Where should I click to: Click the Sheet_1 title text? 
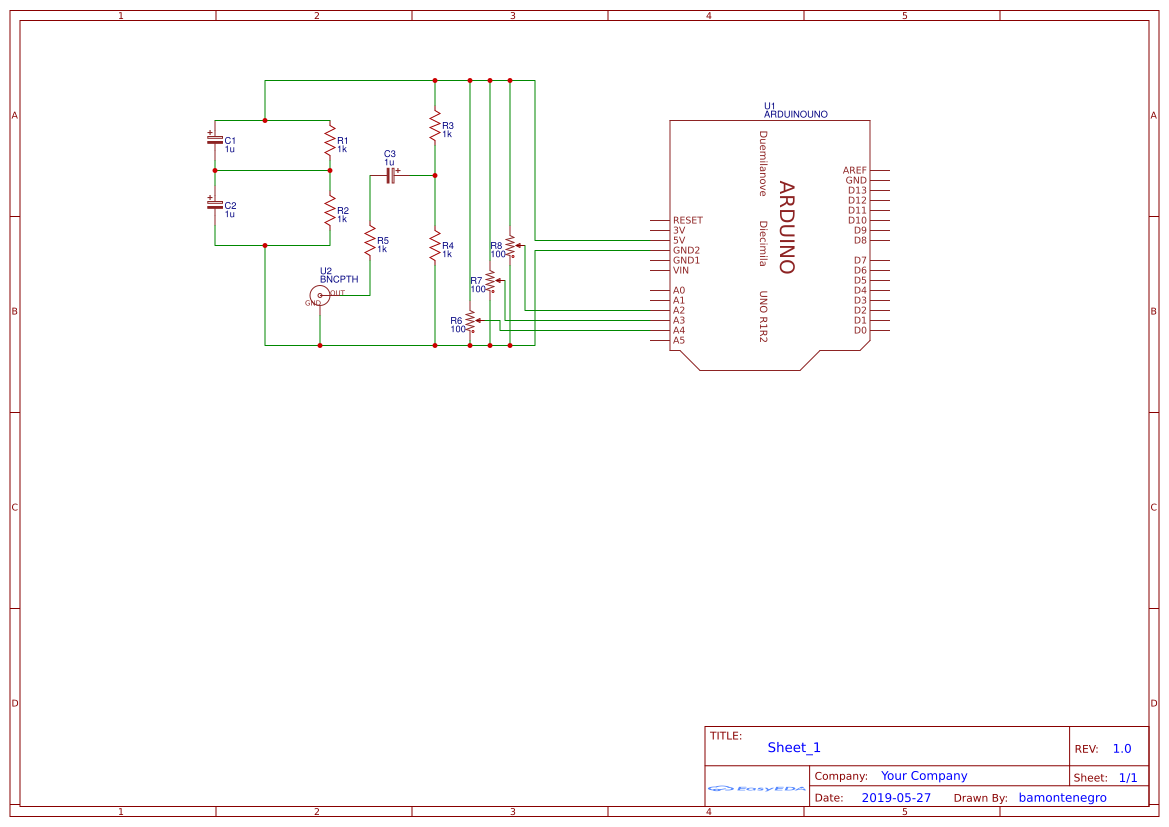[x=793, y=747]
